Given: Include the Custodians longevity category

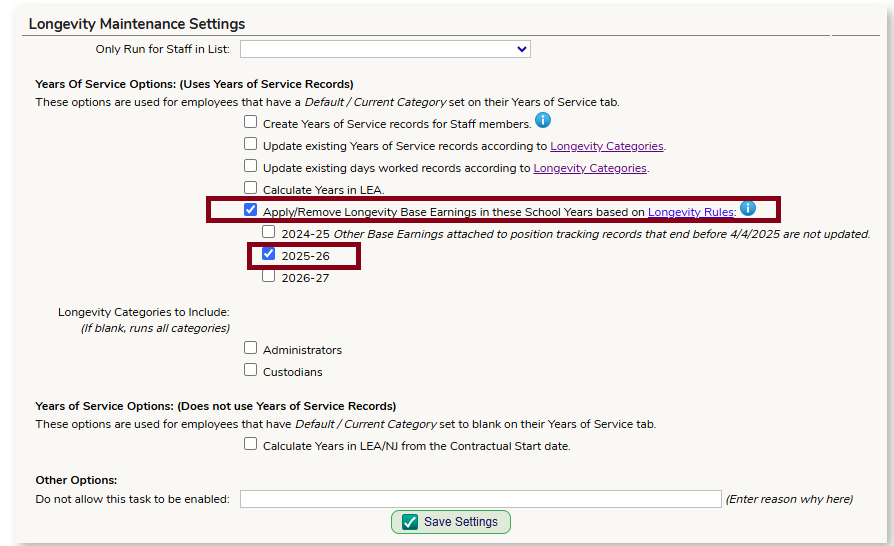Looking at the screenshot, I should point(250,370).
